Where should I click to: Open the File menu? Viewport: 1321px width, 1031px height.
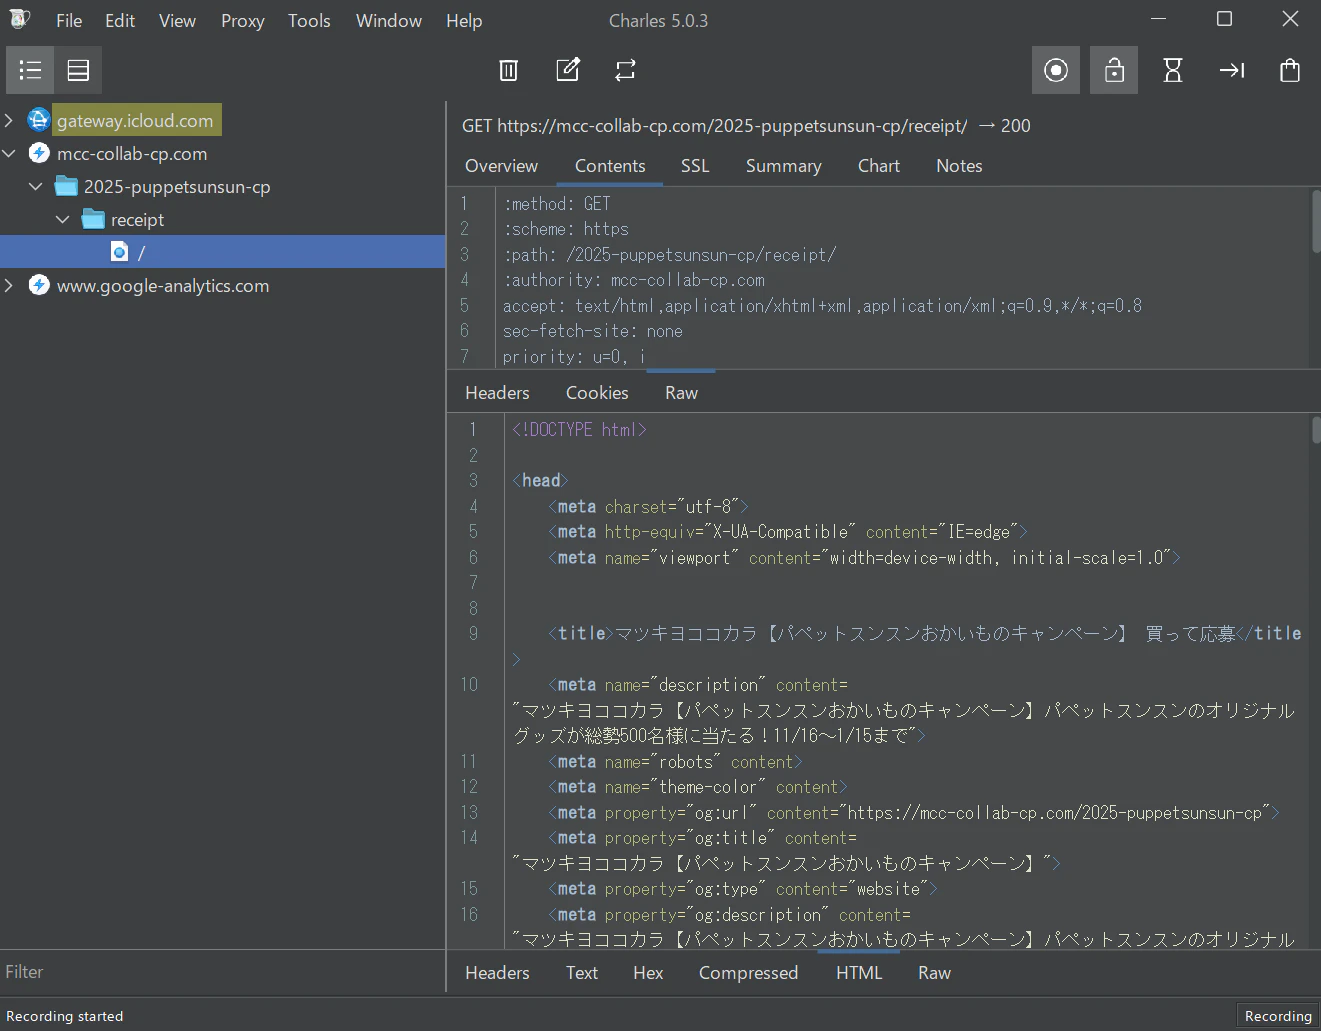click(69, 20)
